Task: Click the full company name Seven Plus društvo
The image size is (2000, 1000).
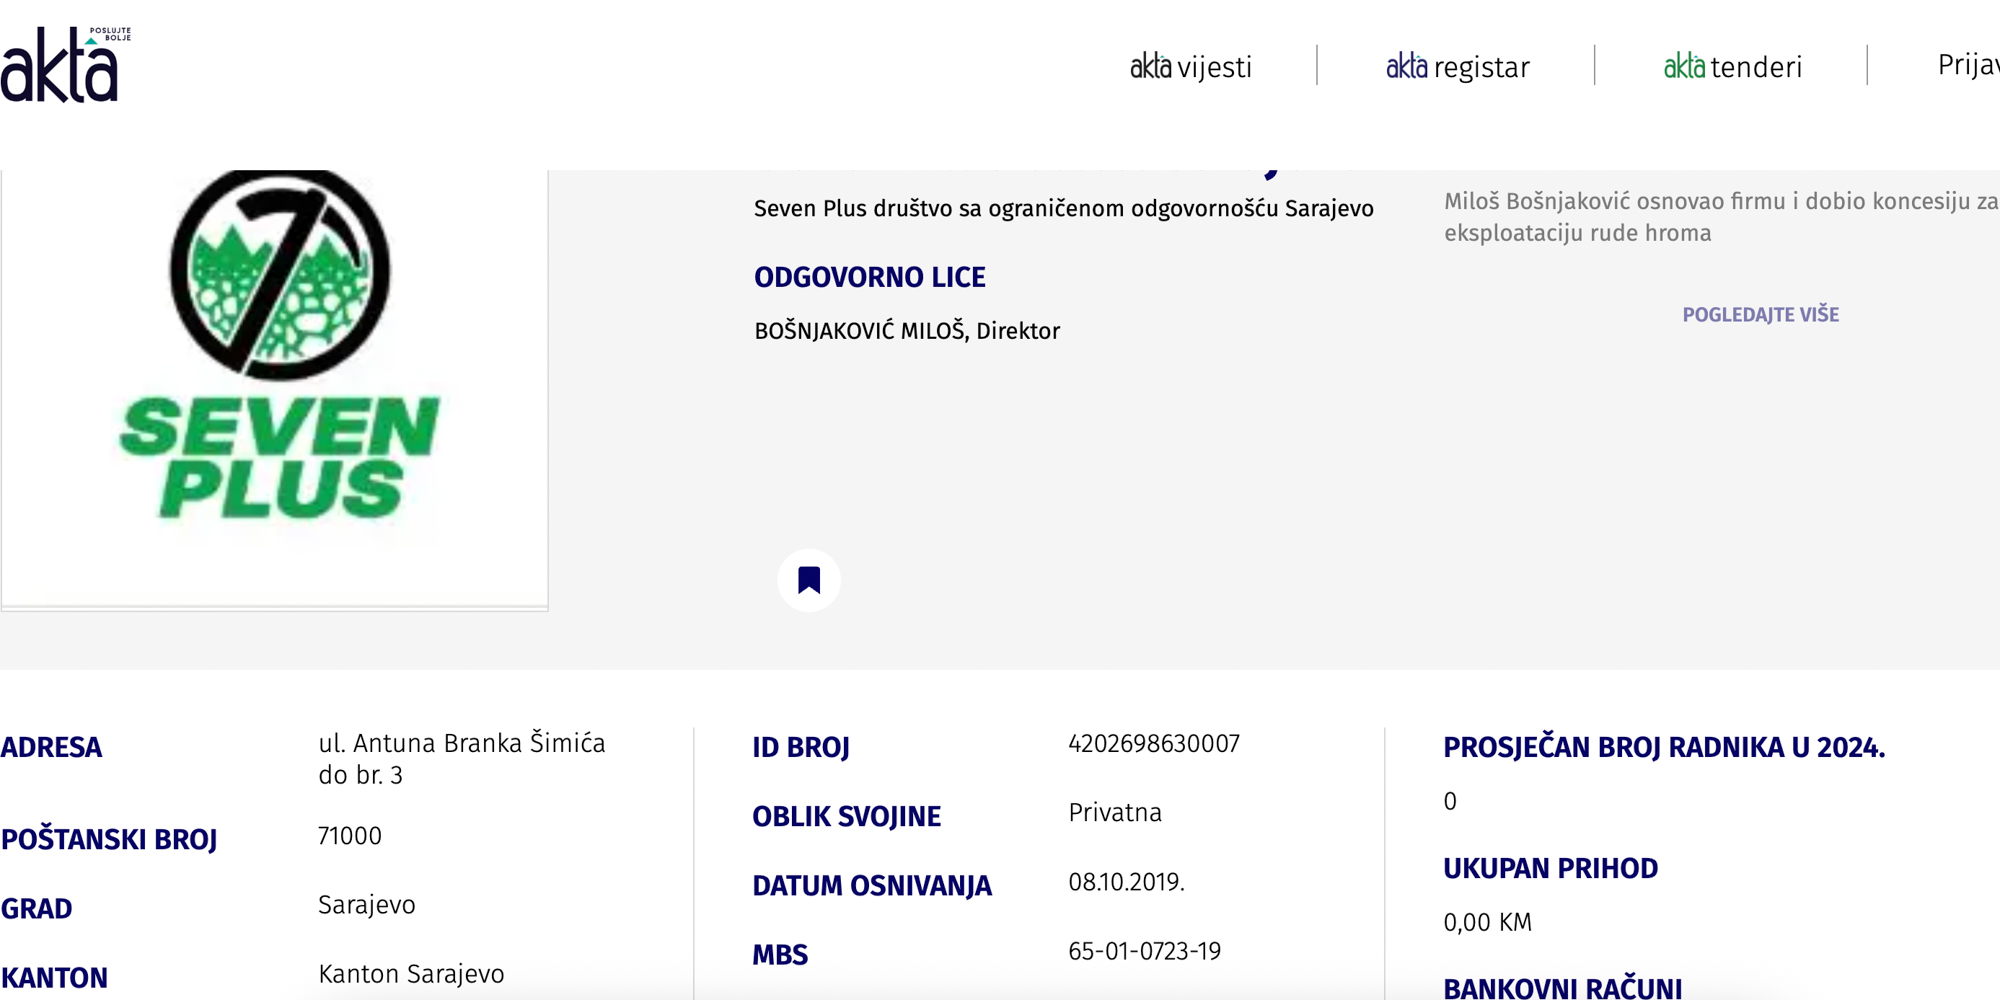Action: pos(1063,209)
